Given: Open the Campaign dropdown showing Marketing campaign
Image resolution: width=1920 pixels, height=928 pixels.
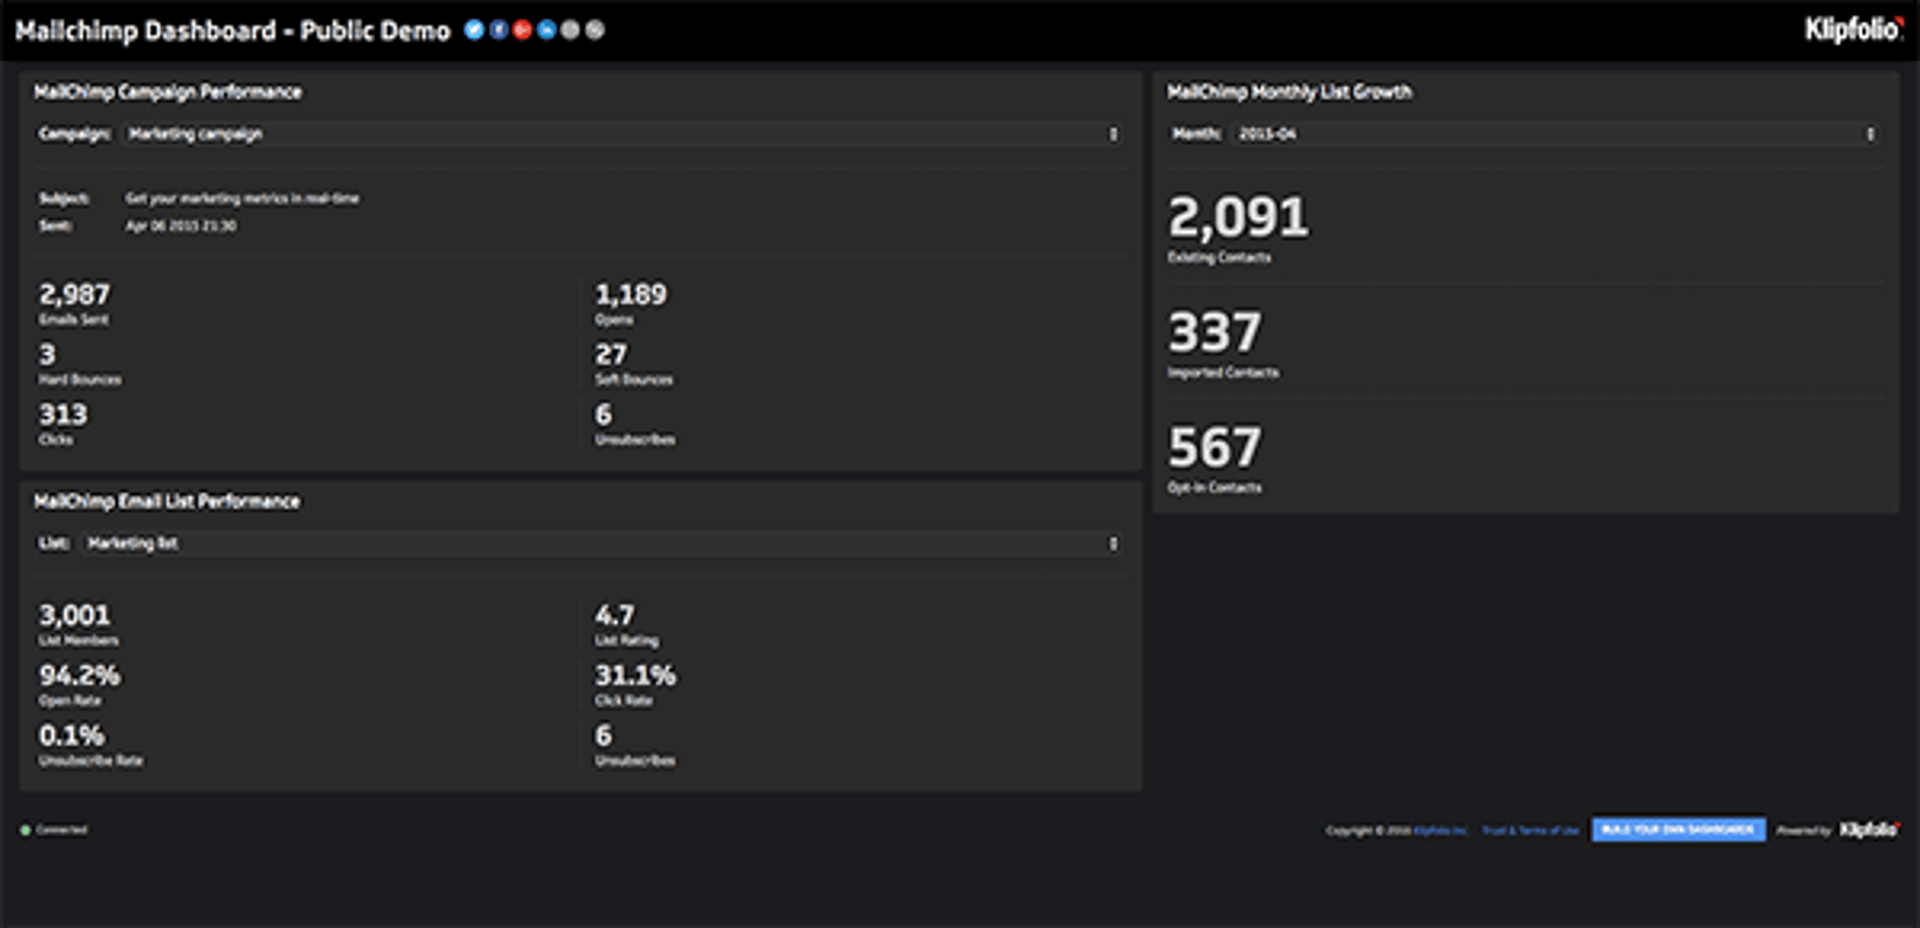Looking at the screenshot, I should click(623, 134).
